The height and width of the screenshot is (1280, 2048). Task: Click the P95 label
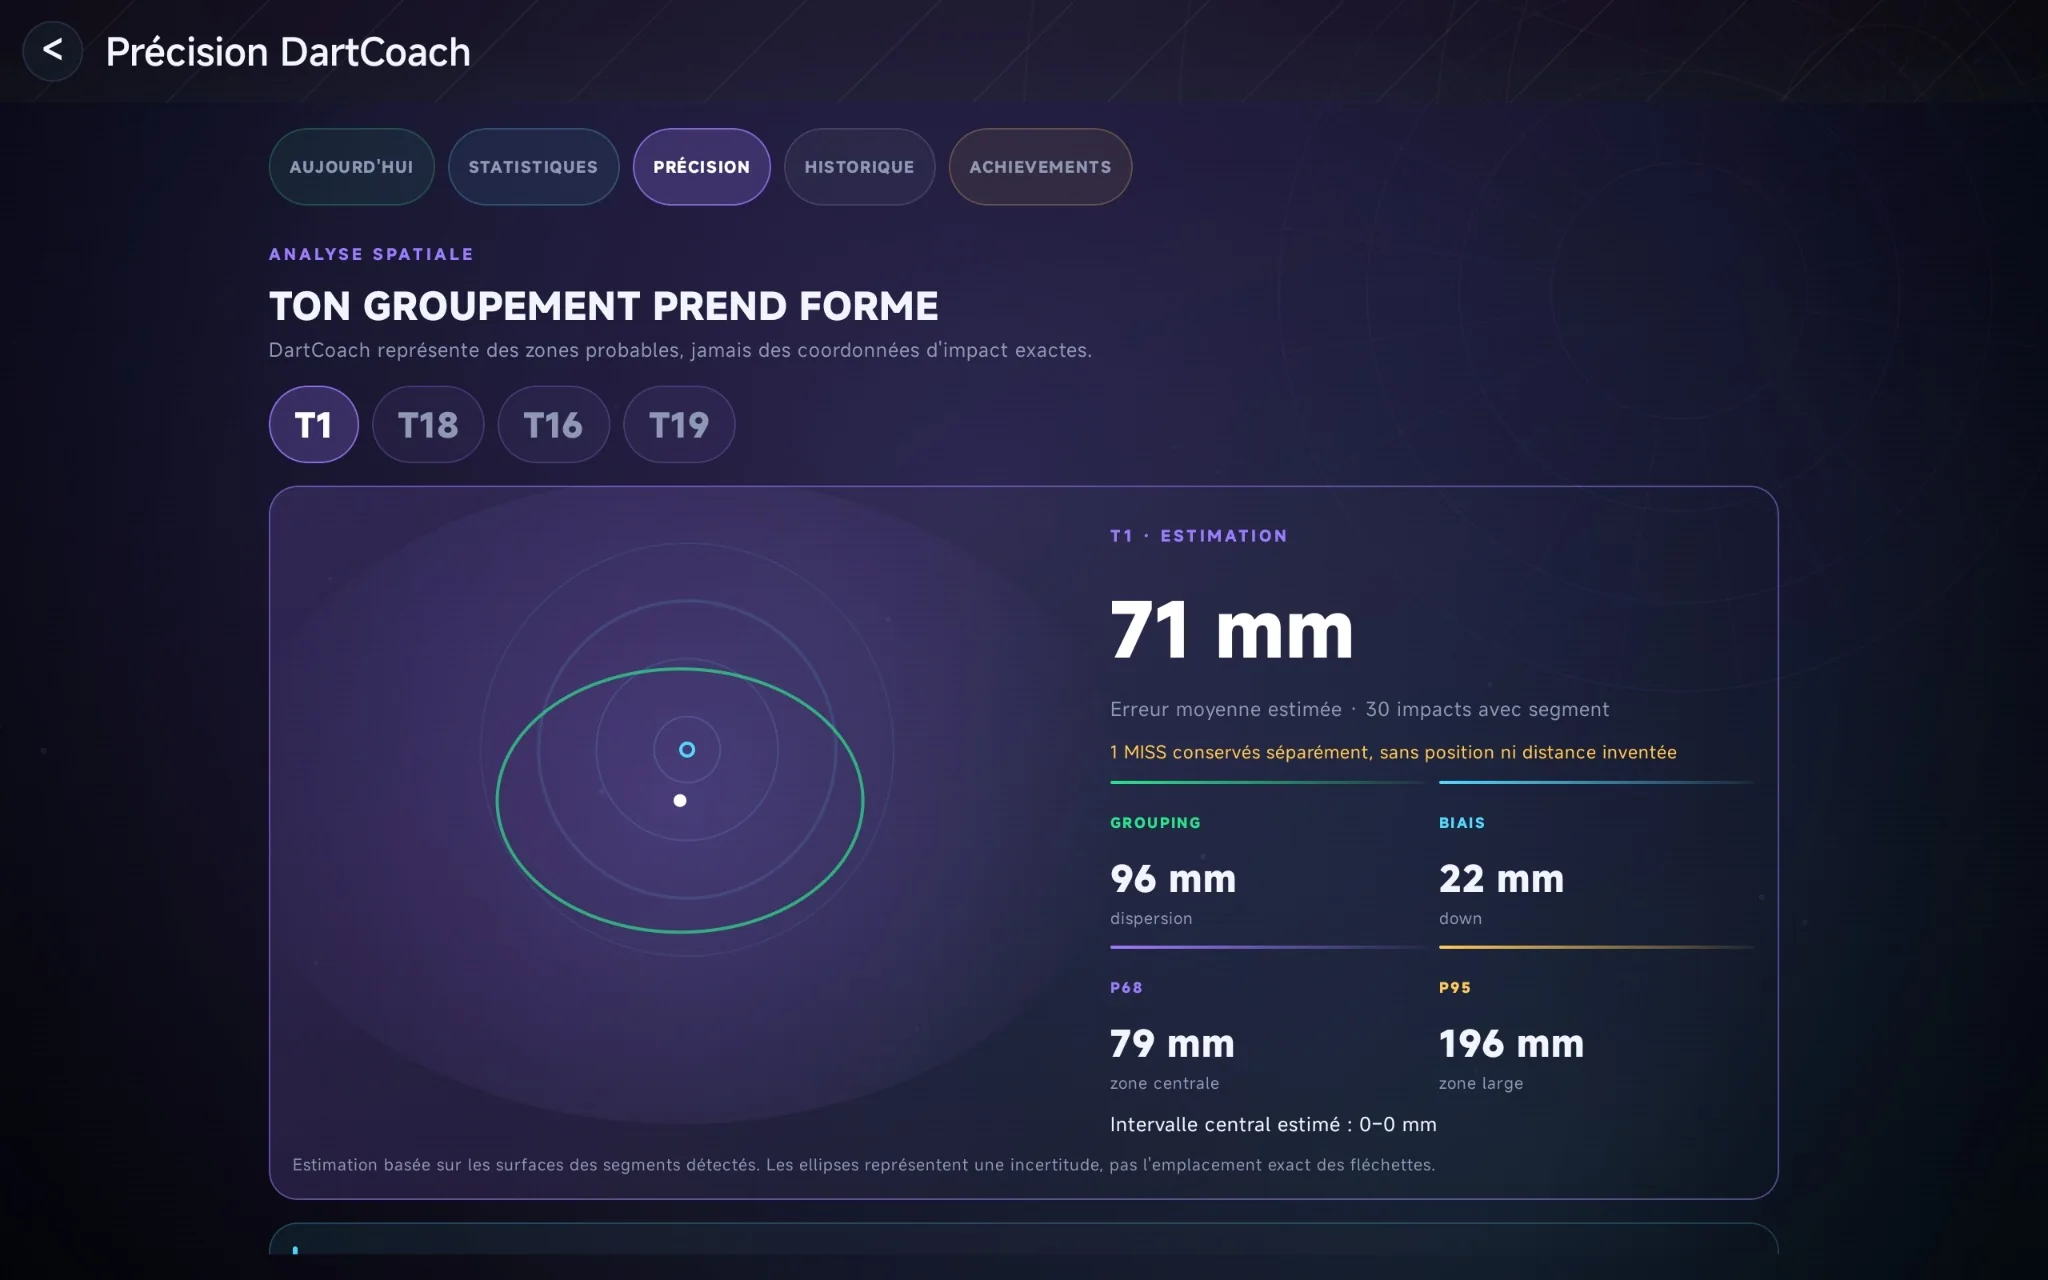(1455, 988)
